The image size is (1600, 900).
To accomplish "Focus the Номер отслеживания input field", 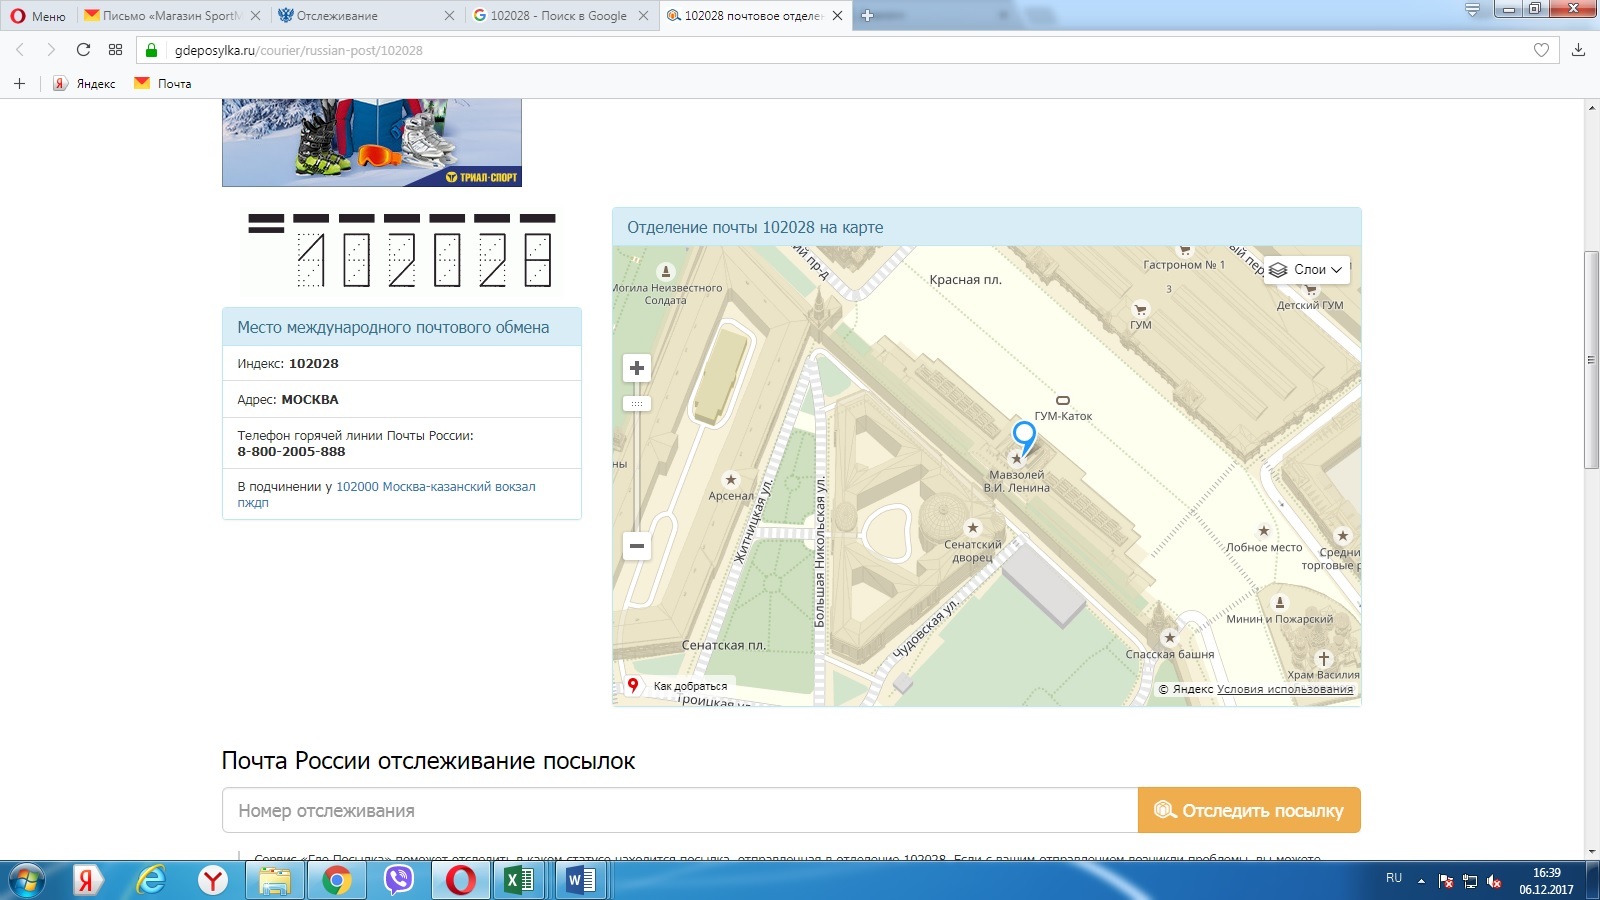I will (680, 810).
